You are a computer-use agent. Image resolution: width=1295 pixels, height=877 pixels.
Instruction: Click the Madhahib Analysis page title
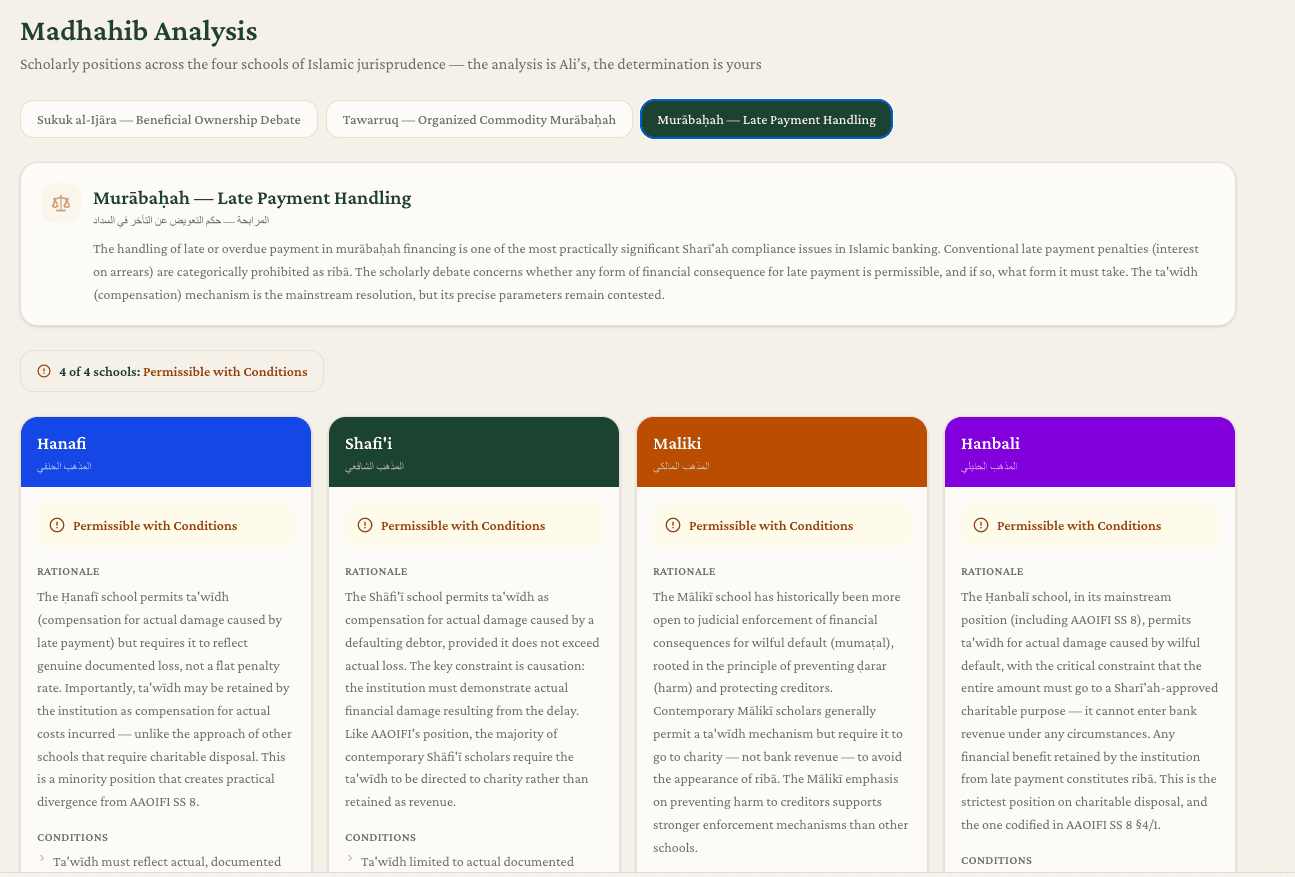pos(138,31)
